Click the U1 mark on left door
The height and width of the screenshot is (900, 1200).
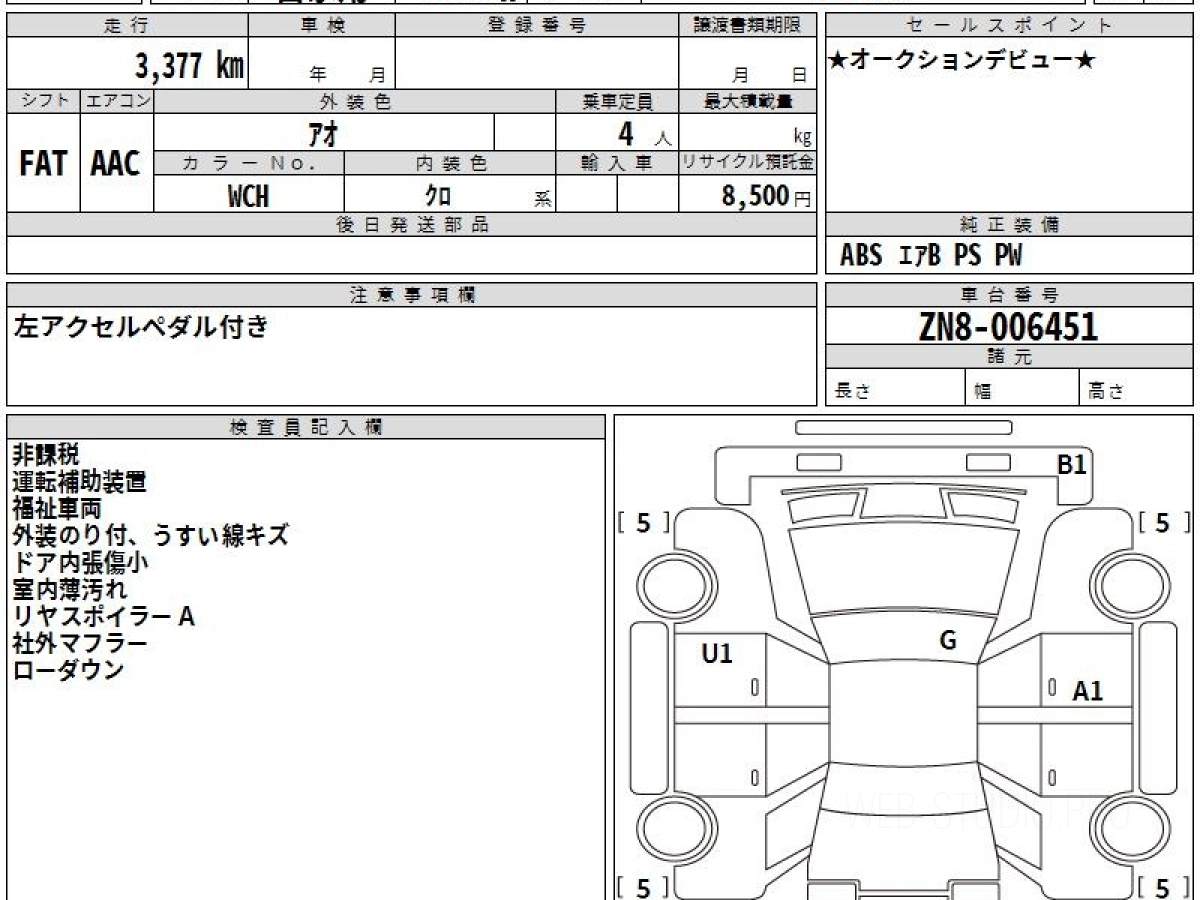tap(717, 654)
